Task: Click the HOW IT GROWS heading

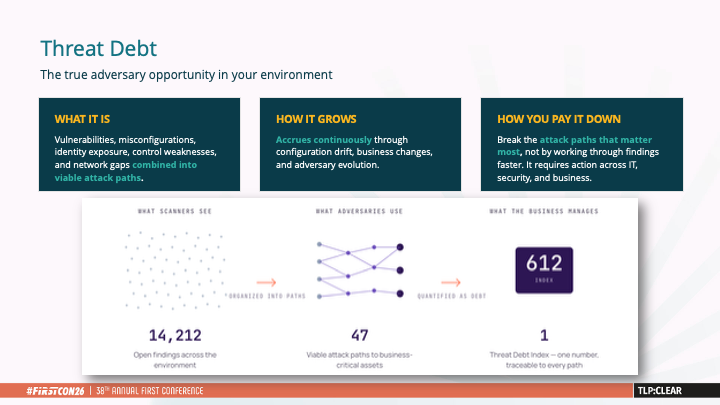Action: point(316,119)
